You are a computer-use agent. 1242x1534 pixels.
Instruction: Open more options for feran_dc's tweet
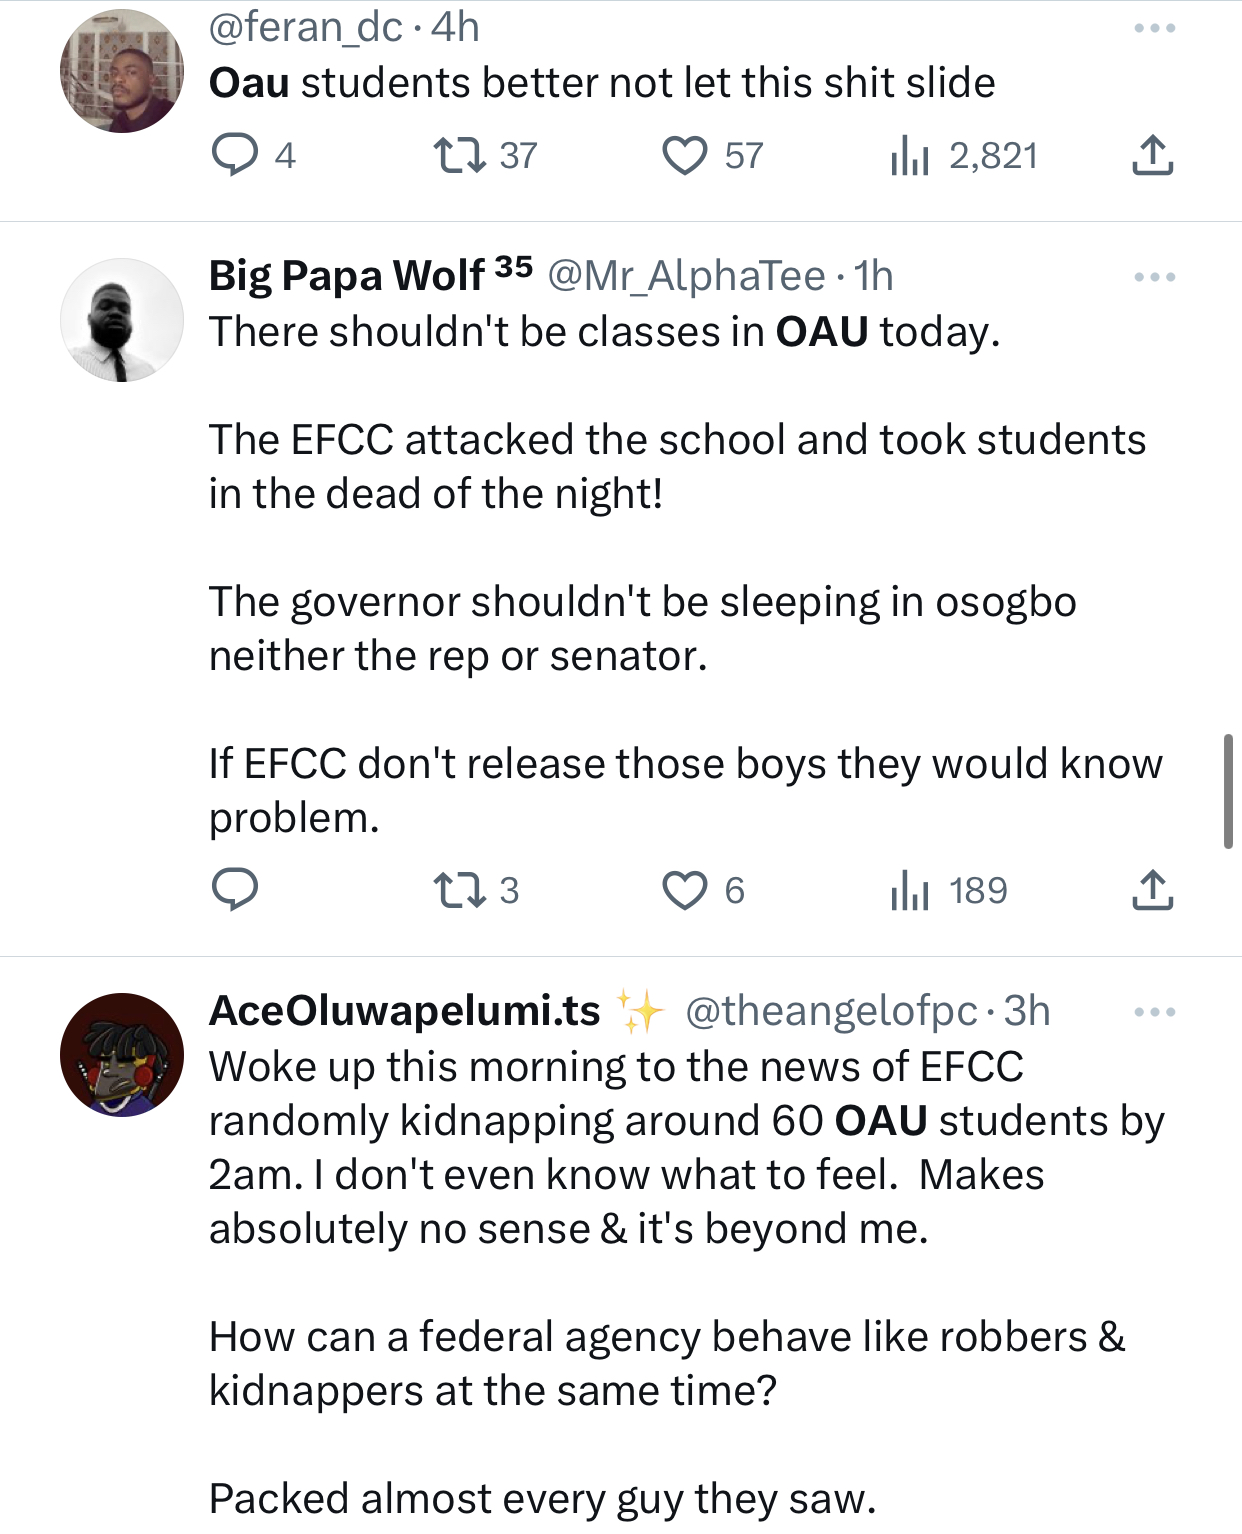coord(1155,28)
